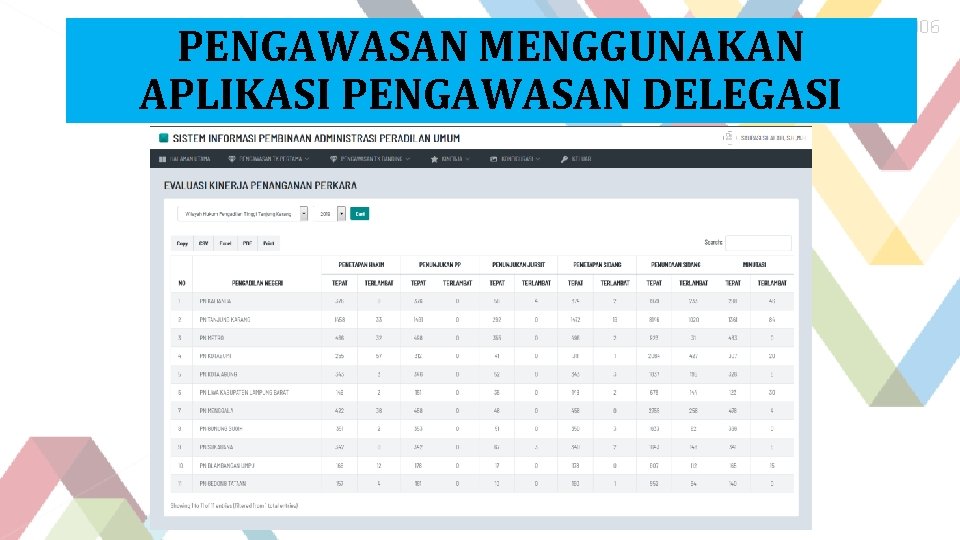Click the key icon for Keluar
Image resolution: width=960 pixels, height=540 pixels.
point(564,159)
